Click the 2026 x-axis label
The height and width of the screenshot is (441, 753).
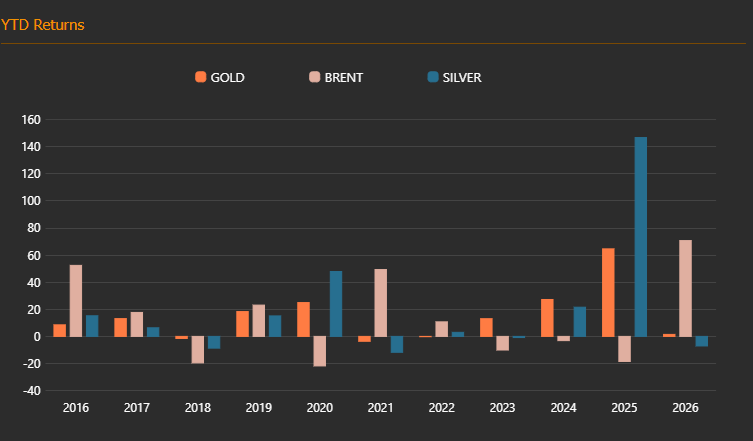tap(685, 408)
